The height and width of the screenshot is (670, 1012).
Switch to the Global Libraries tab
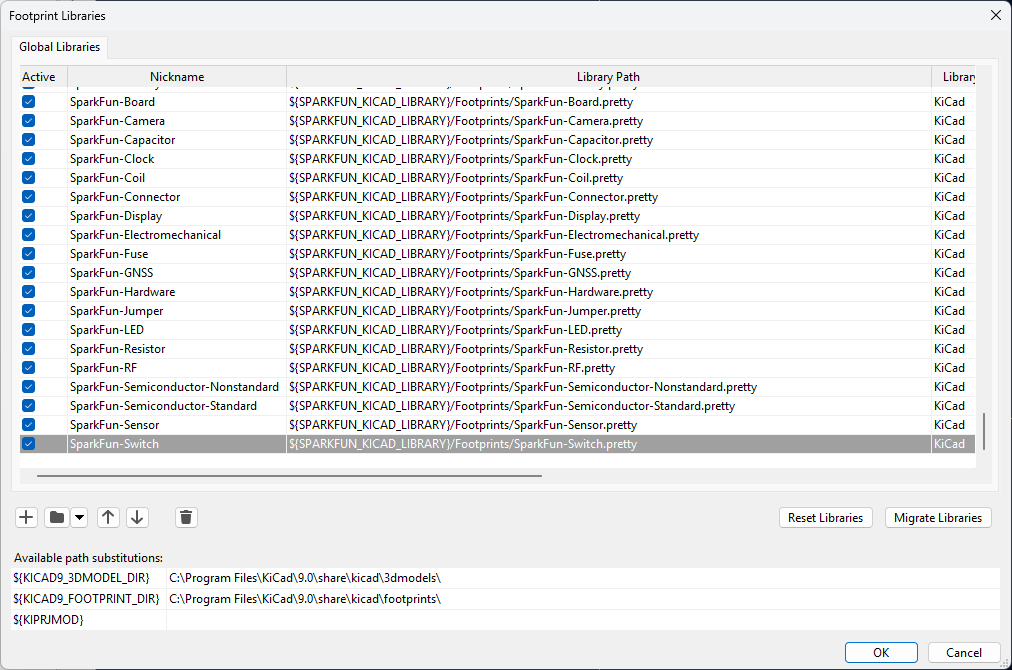tap(59, 47)
